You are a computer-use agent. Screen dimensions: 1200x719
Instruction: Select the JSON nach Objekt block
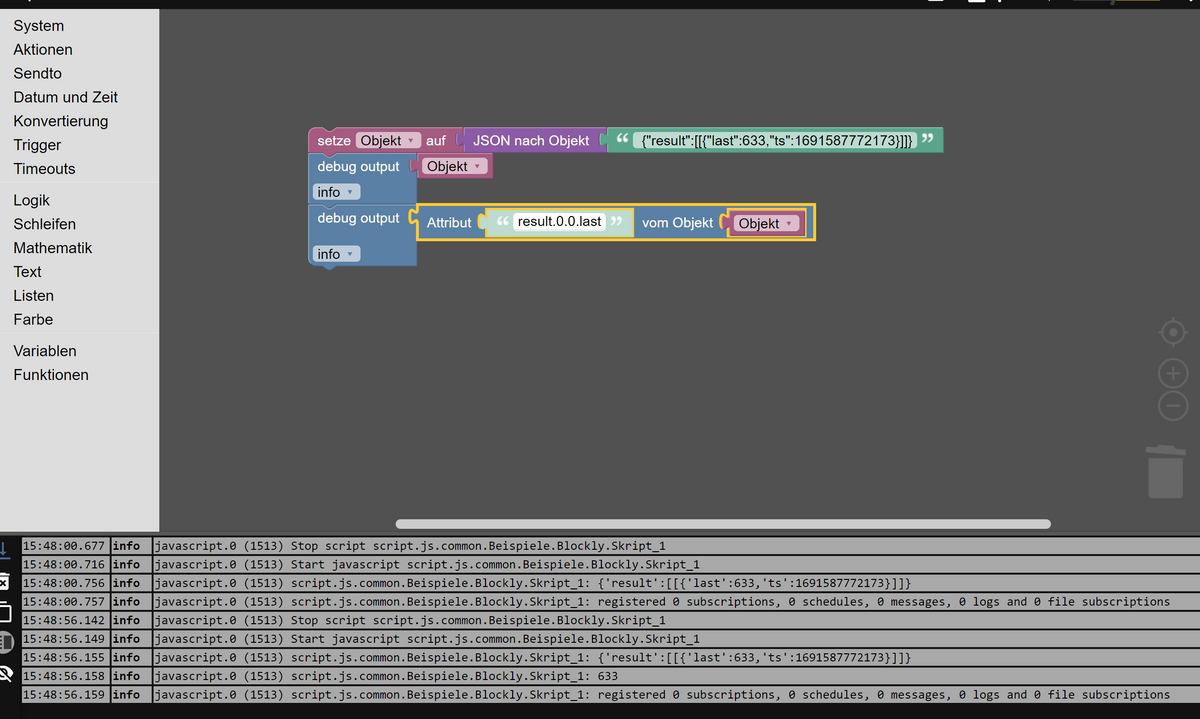pyautogui.click(x=531, y=141)
